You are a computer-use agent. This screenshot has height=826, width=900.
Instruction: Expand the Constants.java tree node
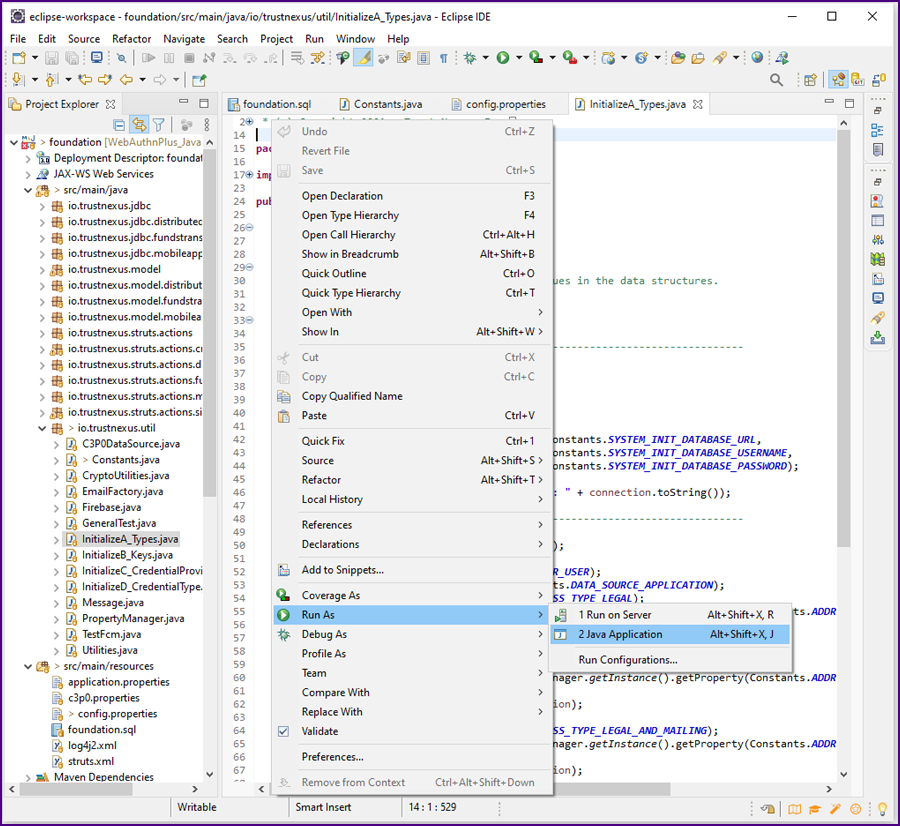[56, 460]
